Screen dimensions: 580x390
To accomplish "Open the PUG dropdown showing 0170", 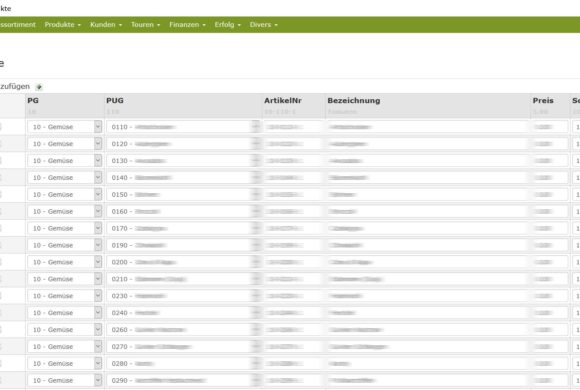I will (183, 228).
